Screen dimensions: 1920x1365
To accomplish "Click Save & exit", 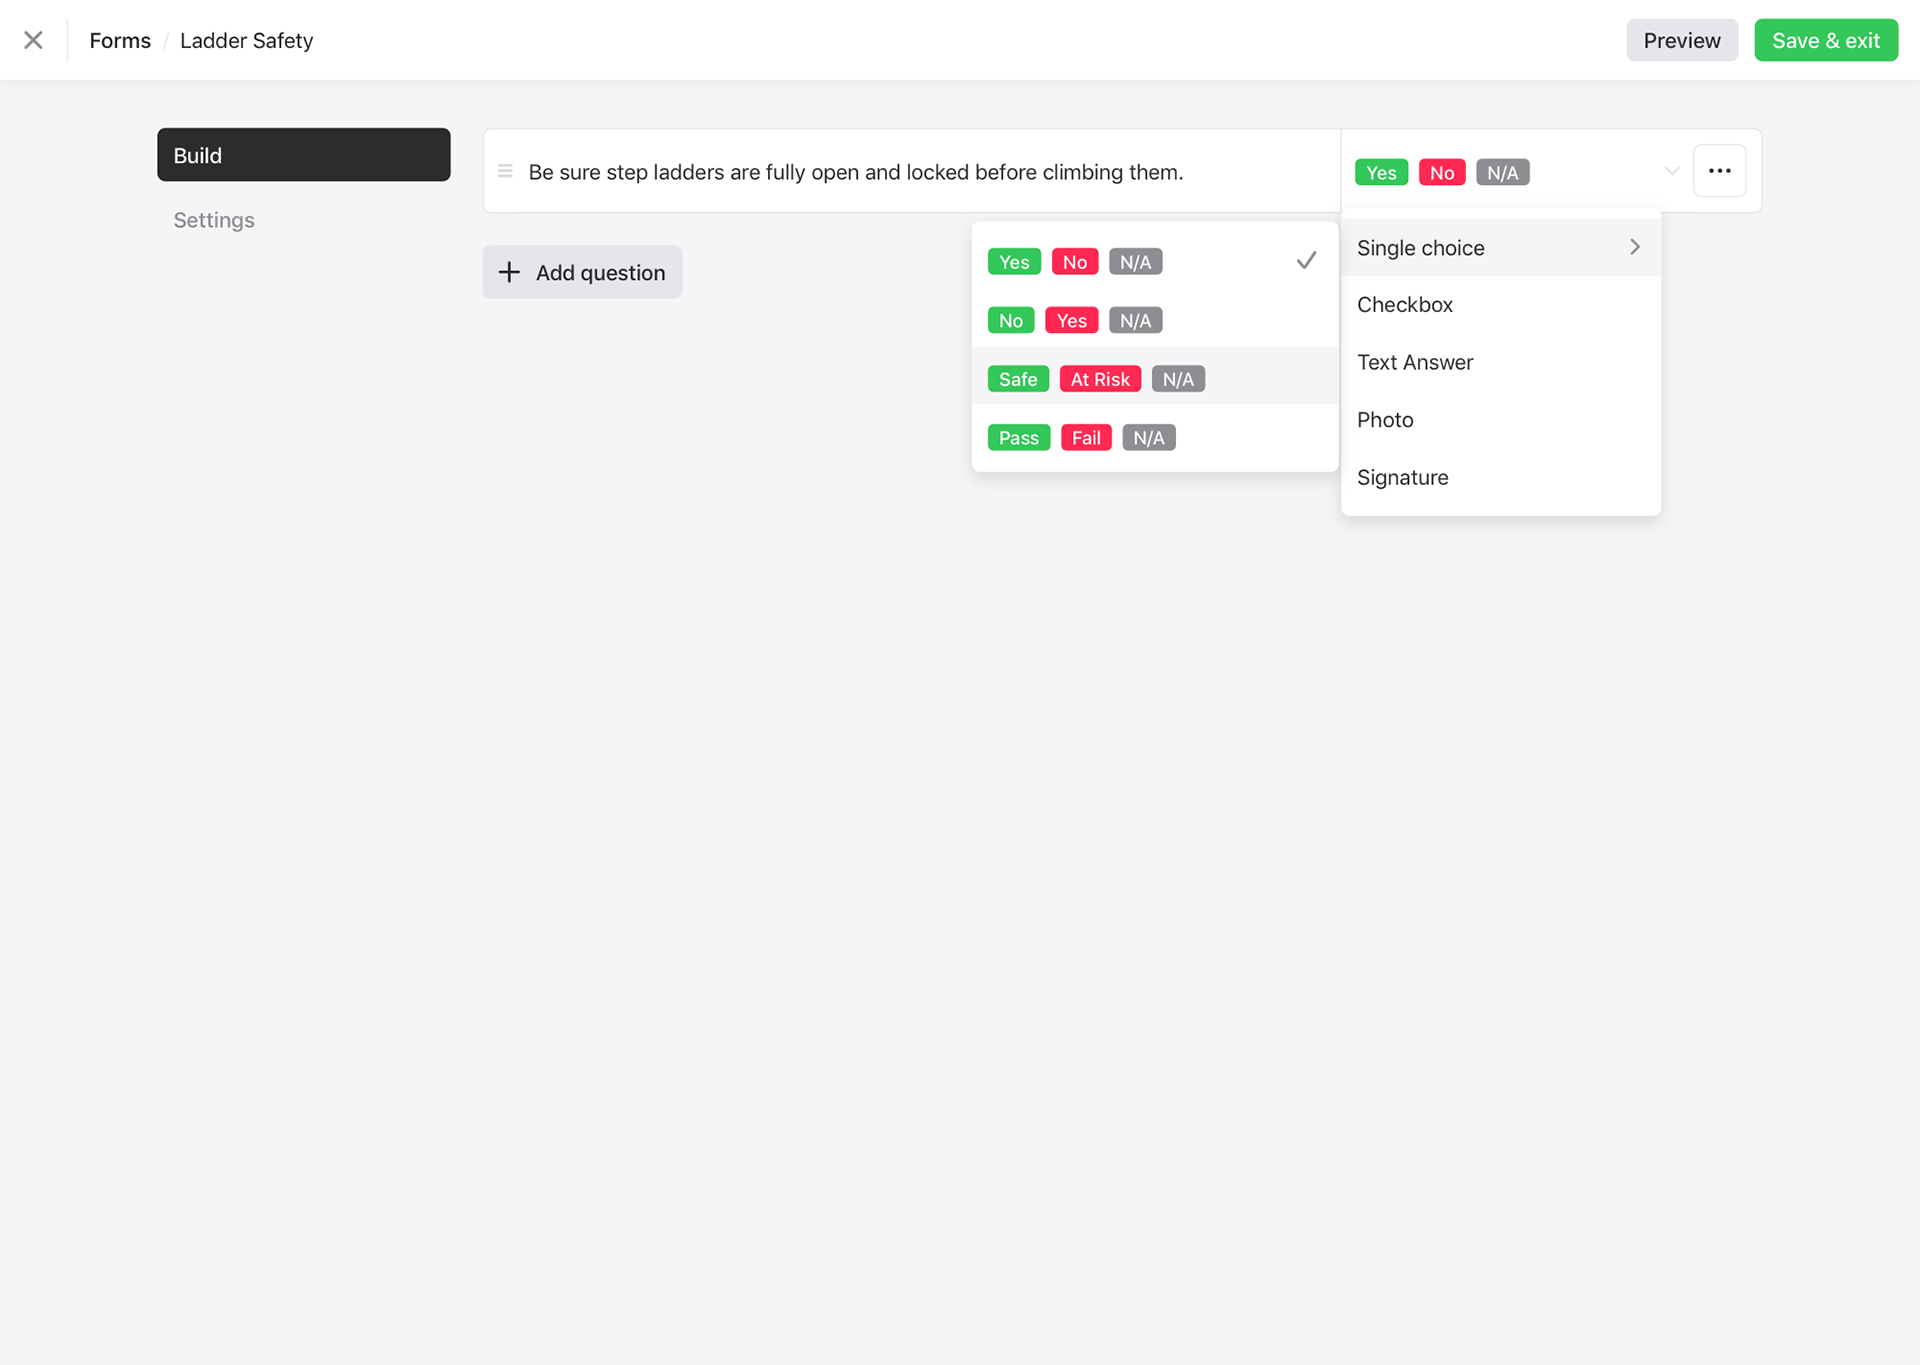I will [1826, 39].
